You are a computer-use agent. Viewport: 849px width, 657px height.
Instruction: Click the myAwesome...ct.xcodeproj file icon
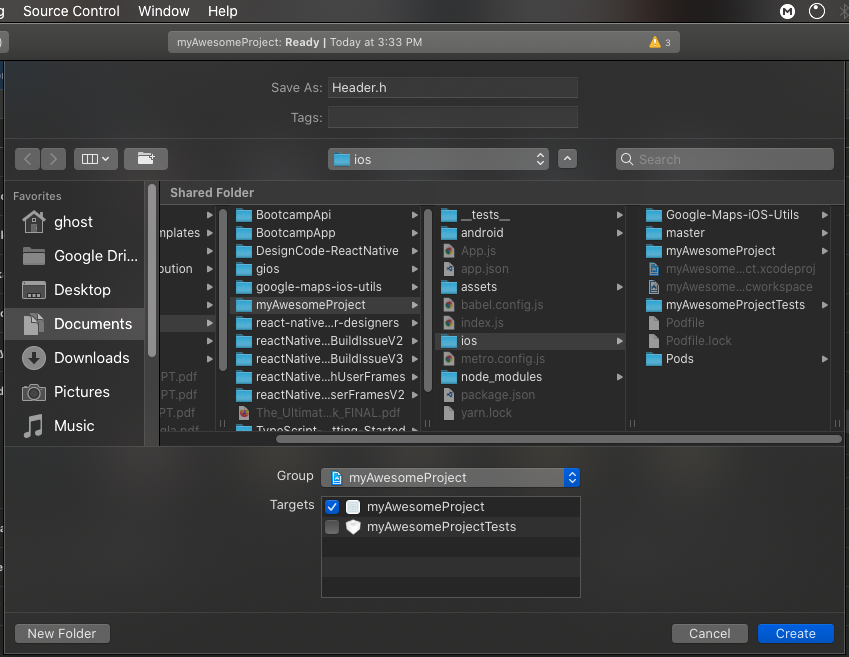654,269
